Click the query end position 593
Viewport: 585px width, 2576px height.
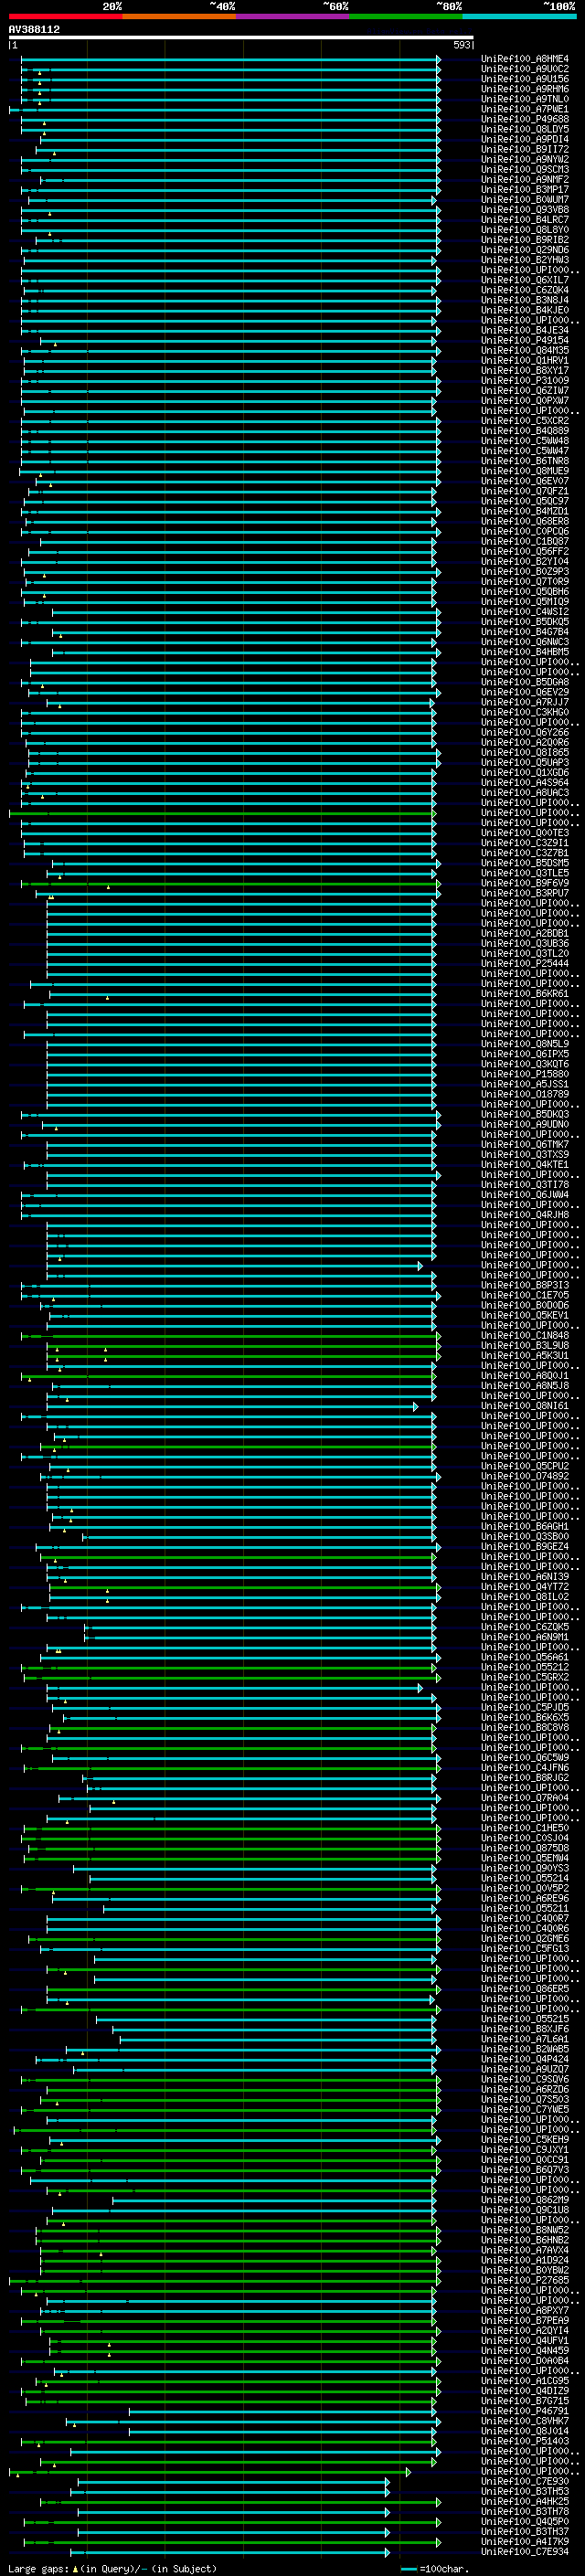462,45
